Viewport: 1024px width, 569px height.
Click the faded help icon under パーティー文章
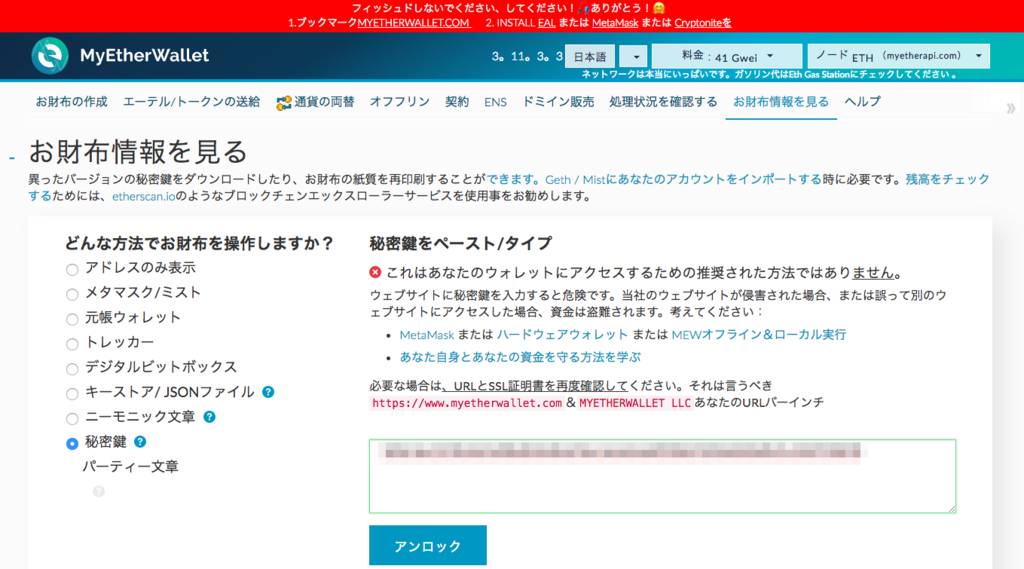tap(99, 491)
